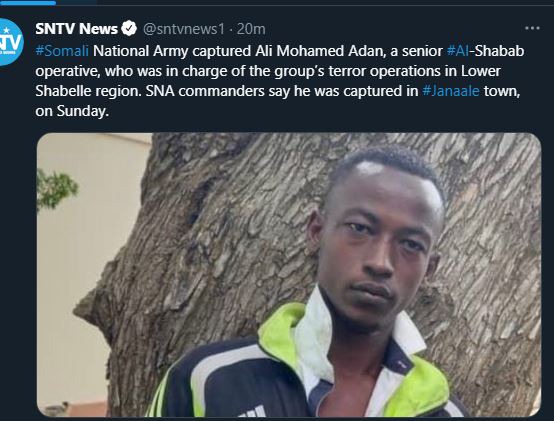Click the SNTV News display name
The image size is (554, 421).
click(76, 29)
